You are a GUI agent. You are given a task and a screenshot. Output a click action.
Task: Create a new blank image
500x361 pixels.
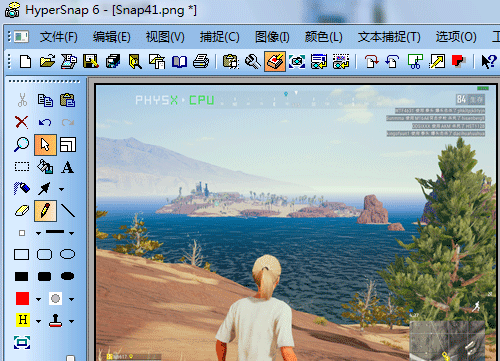click(26, 62)
